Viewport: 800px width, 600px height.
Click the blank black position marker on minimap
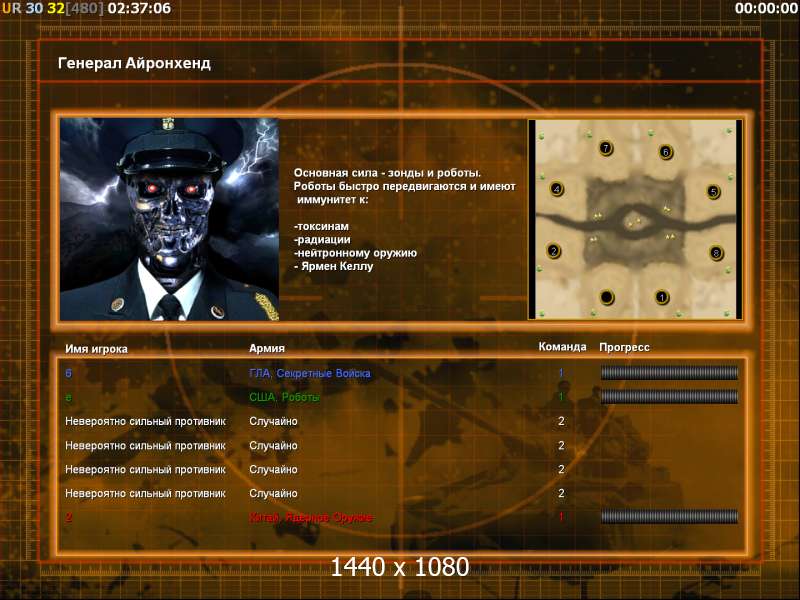[607, 296]
